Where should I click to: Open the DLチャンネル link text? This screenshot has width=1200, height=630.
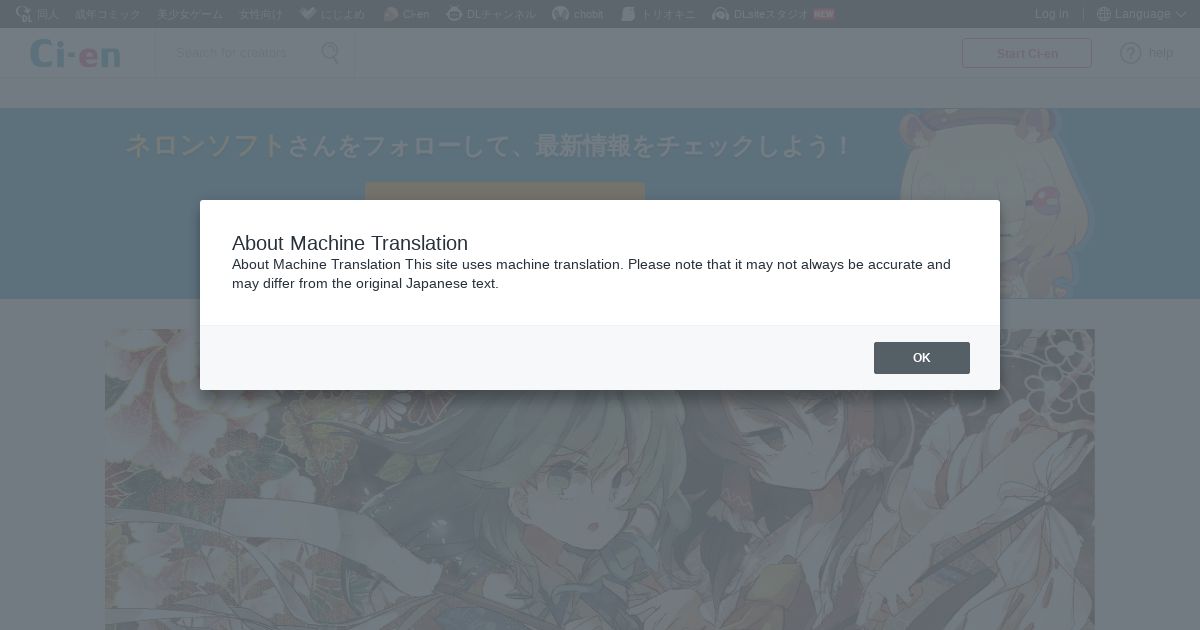click(x=501, y=14)
